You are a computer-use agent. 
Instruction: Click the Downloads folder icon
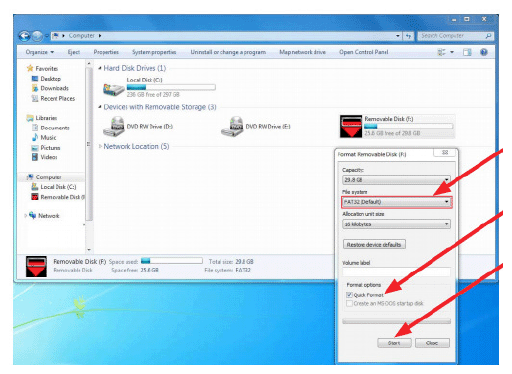35,88
